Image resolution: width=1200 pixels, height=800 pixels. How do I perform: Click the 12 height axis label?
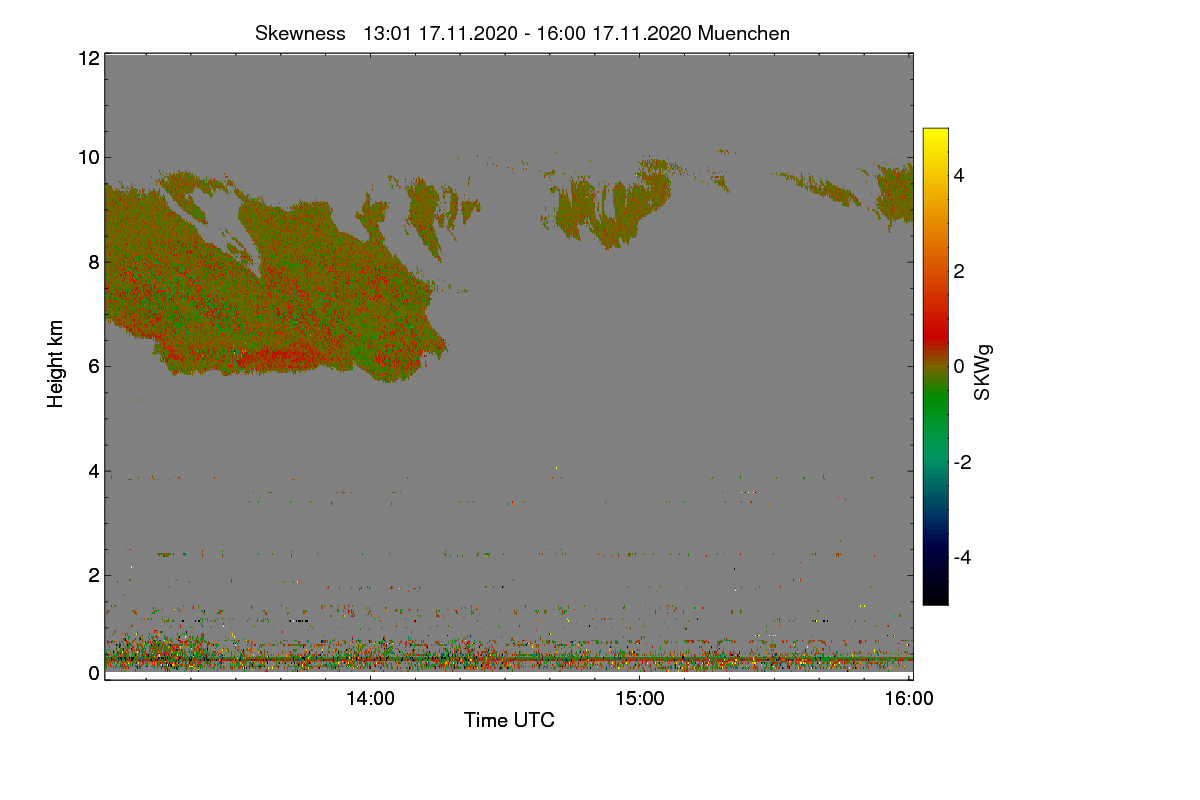click(88, 58)
